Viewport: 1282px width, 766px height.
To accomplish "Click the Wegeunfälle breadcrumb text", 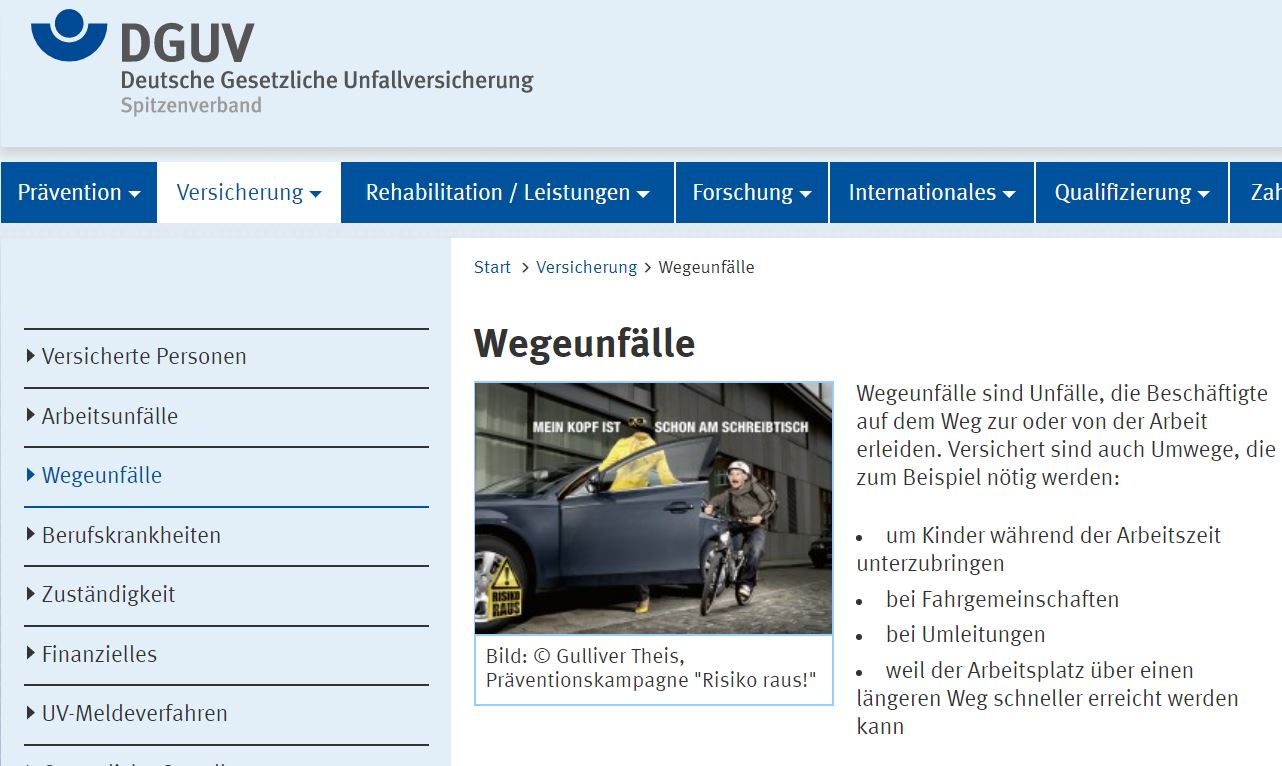I will (706, 267).
